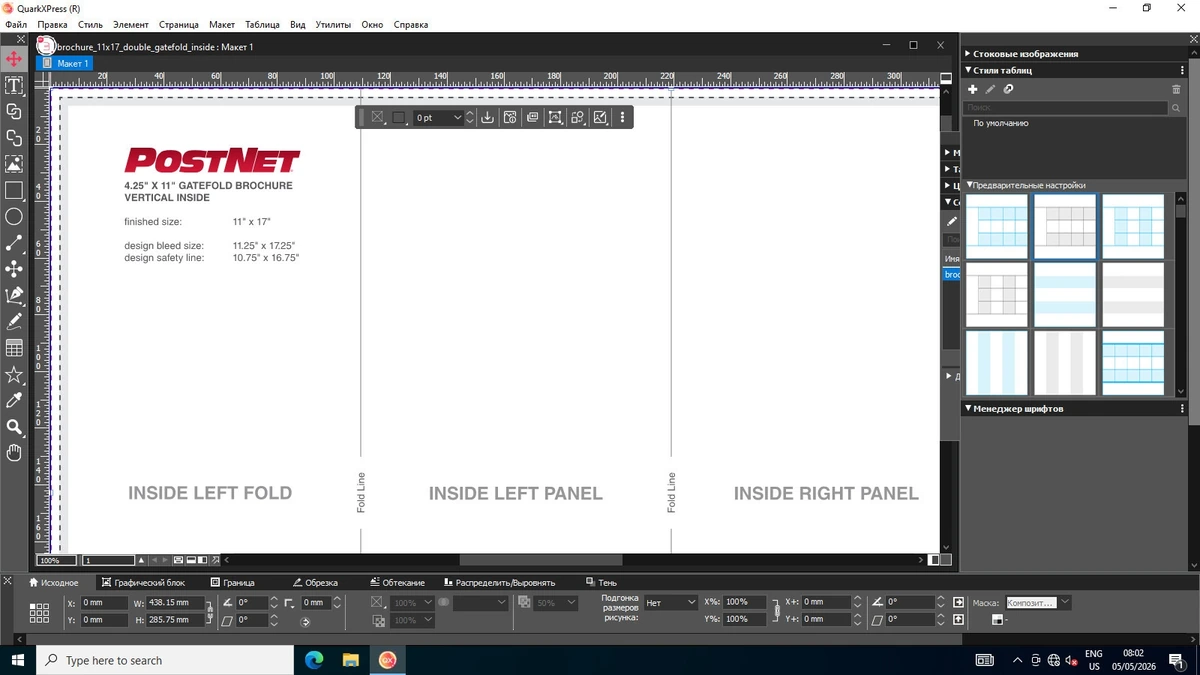Toggle the horizontal flip button

(958, 602)
